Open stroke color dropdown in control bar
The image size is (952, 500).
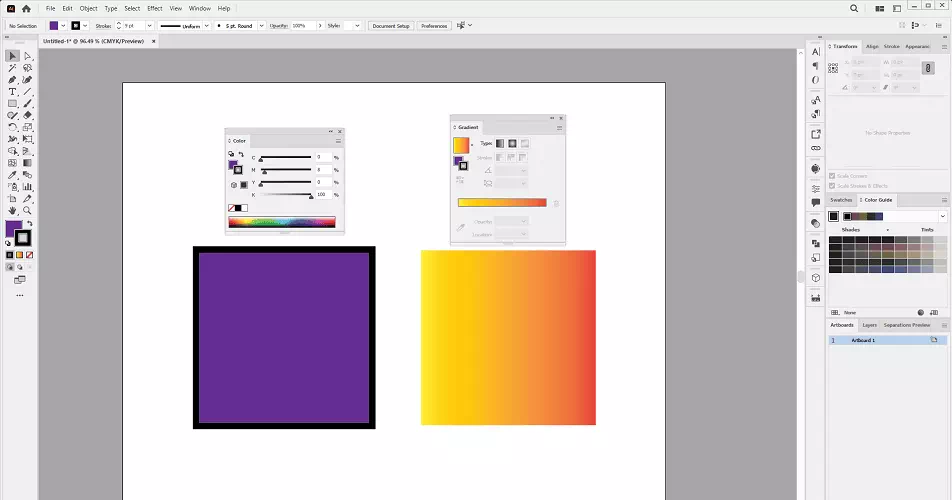coord(85,25)
